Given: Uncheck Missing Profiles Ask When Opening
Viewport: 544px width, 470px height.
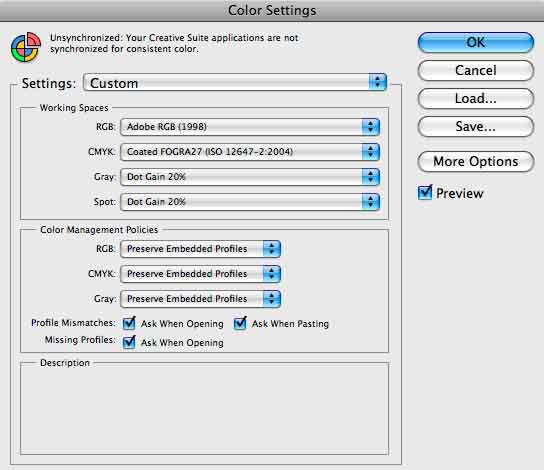Looking at the screenshot, I should click(x=129, y=342).
